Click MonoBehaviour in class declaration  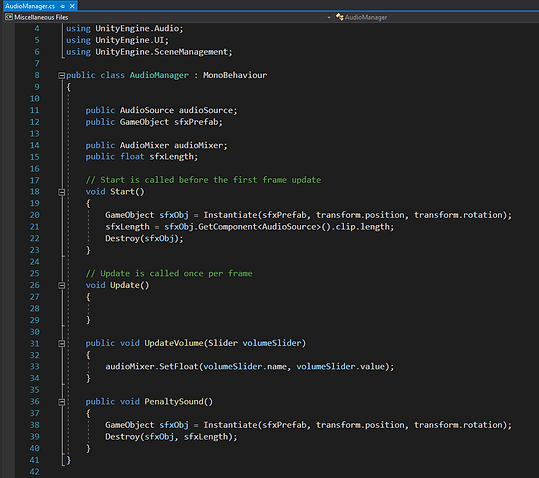pyautogui.click(x=235, y=75)
